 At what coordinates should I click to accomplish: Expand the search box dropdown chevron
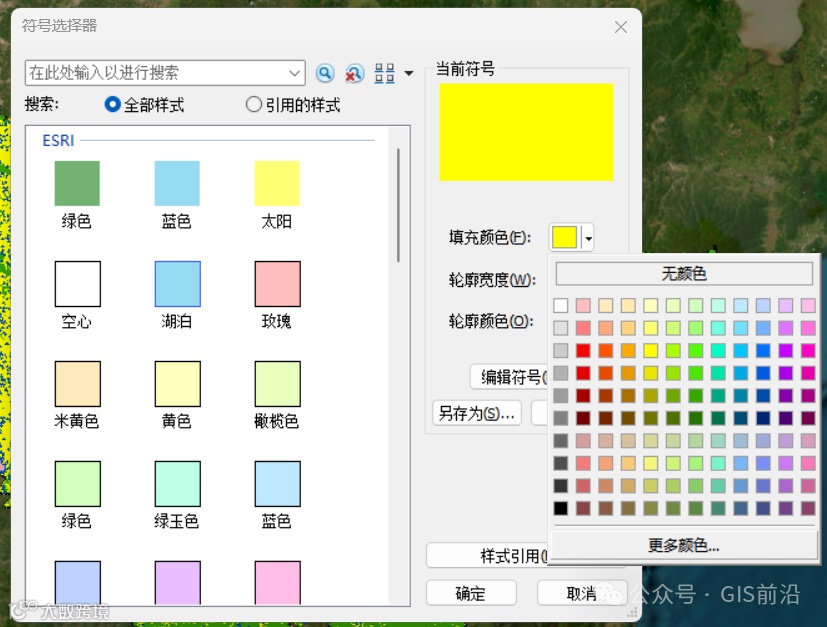point(294,73)
